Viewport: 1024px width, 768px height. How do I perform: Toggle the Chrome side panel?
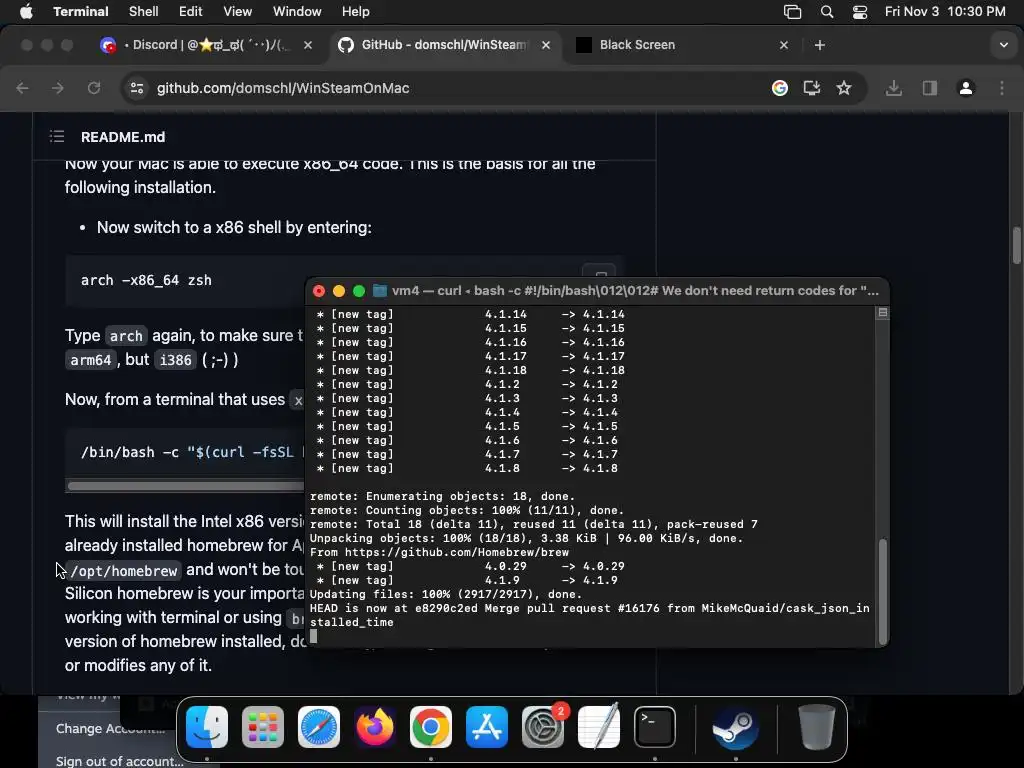pyautogui.click(x=930, y=88)
